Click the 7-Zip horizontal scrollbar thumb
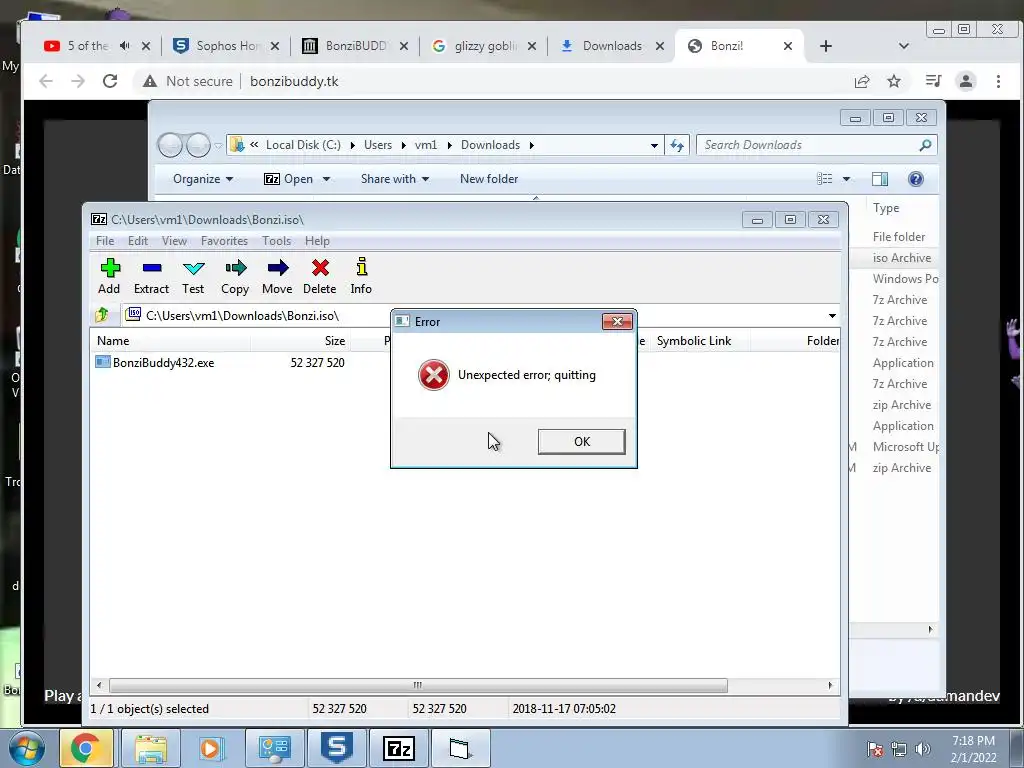Screen dimensions: 1024x768 pyautogui.click(x=418, y=686)
